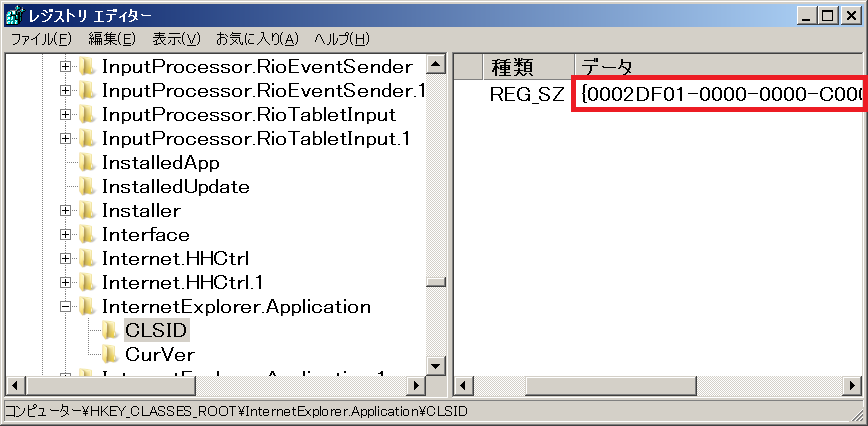
Task: Click the folder icon of InputProcessor.RioEventSender
Action: click(86, 67)
